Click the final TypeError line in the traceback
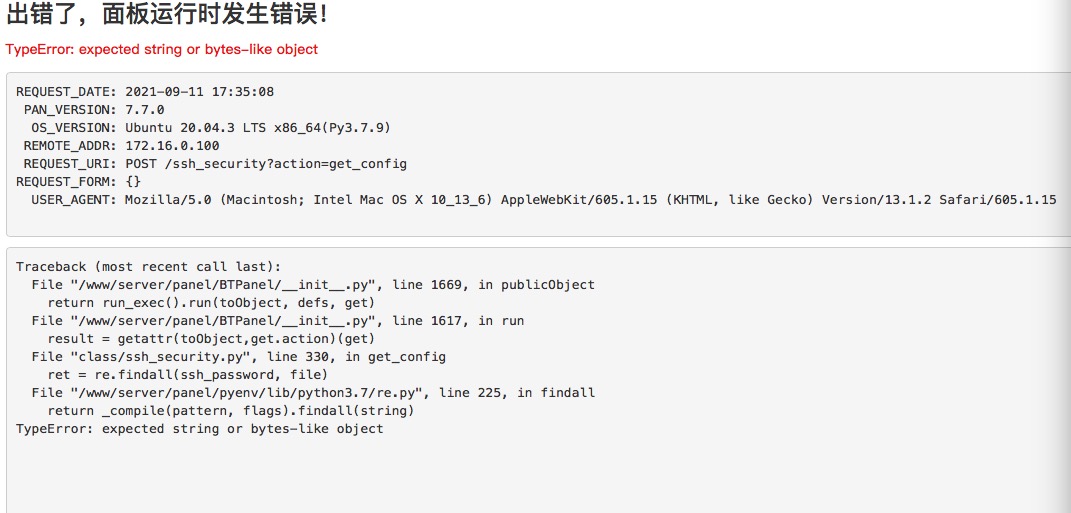1071x513 pixels. coord(199,430)
